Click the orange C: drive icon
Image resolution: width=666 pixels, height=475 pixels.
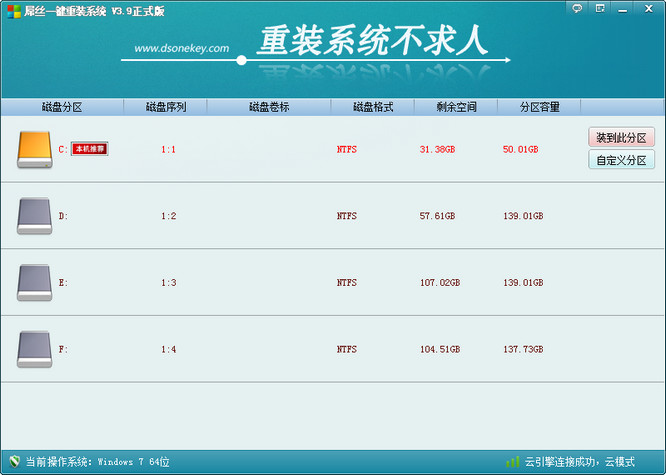[34, 149]
